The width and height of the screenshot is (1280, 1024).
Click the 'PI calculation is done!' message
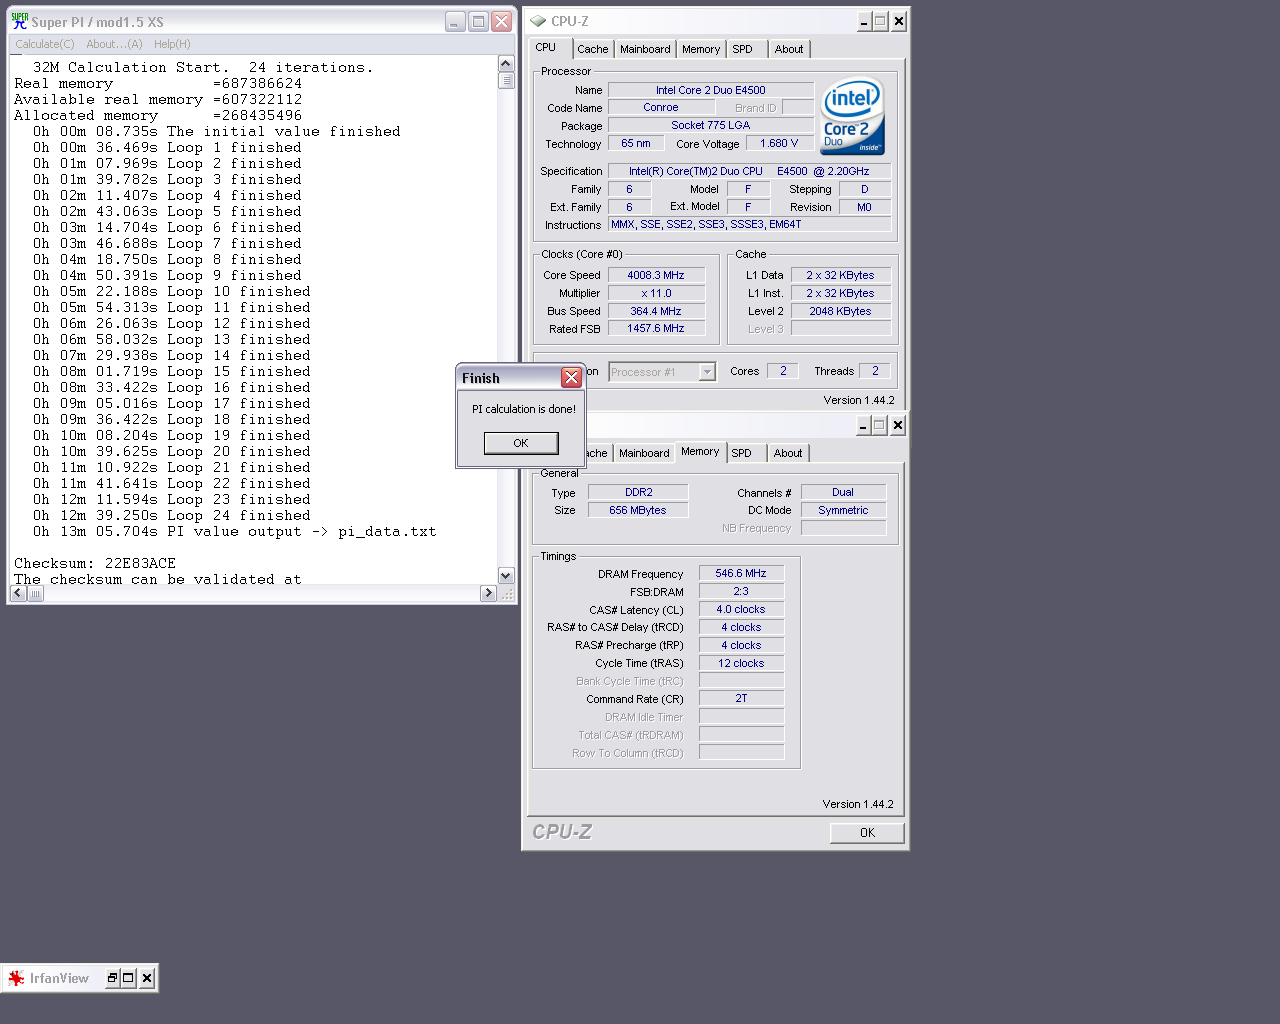(x=524, y=409)
